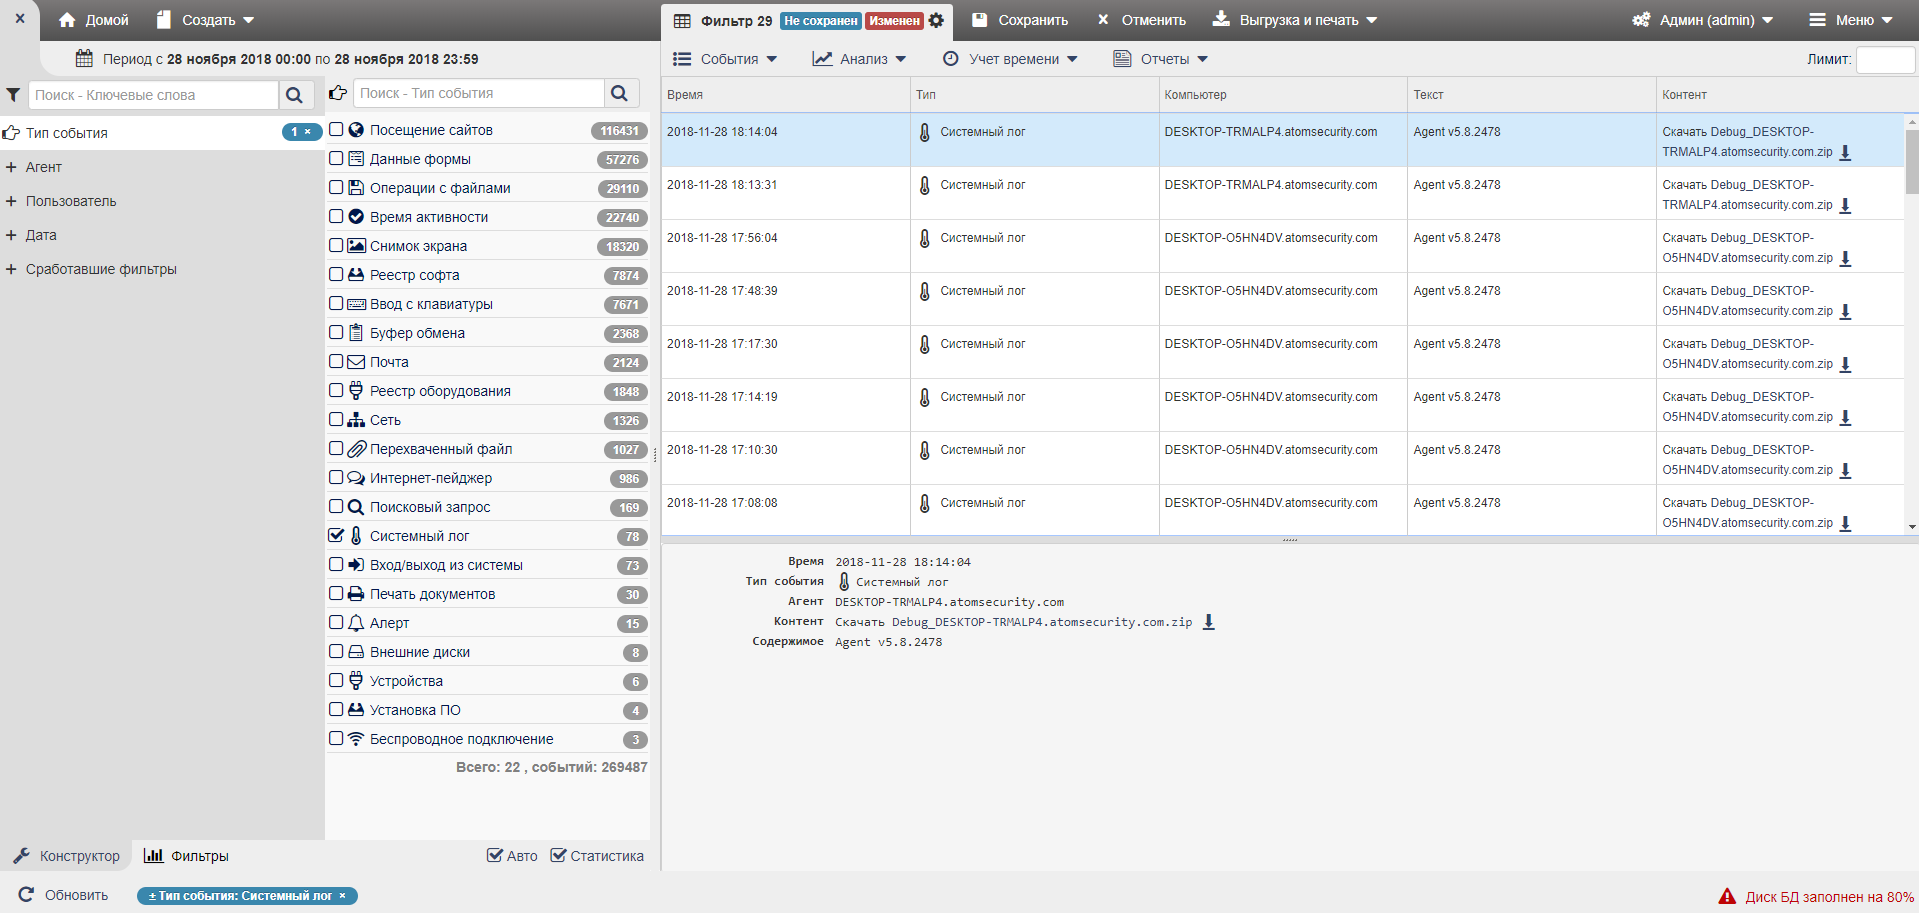The width and height of the screenshot is (1919, 913).
Task: Open the Выгрузка и печать dropdown
Action: [1295, 20]
